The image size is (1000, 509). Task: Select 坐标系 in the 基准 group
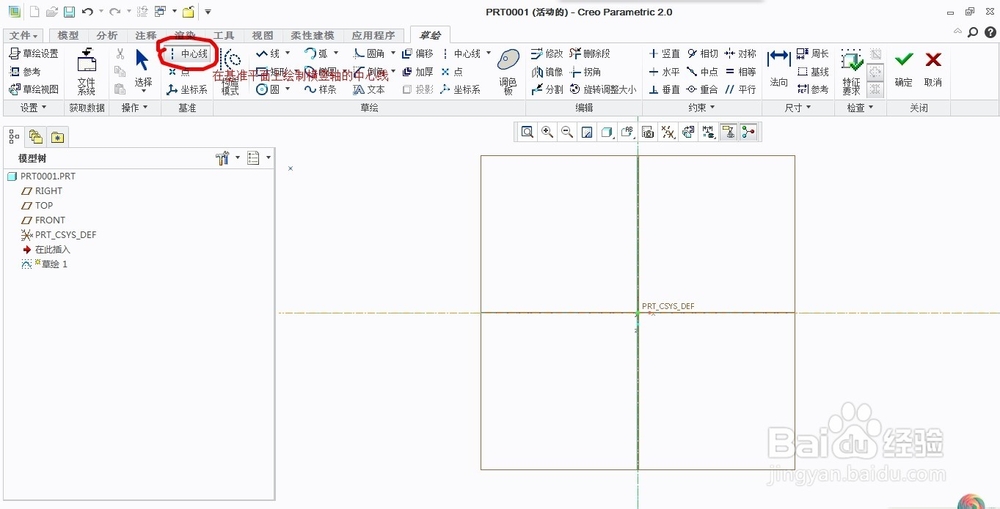[187, 90]
